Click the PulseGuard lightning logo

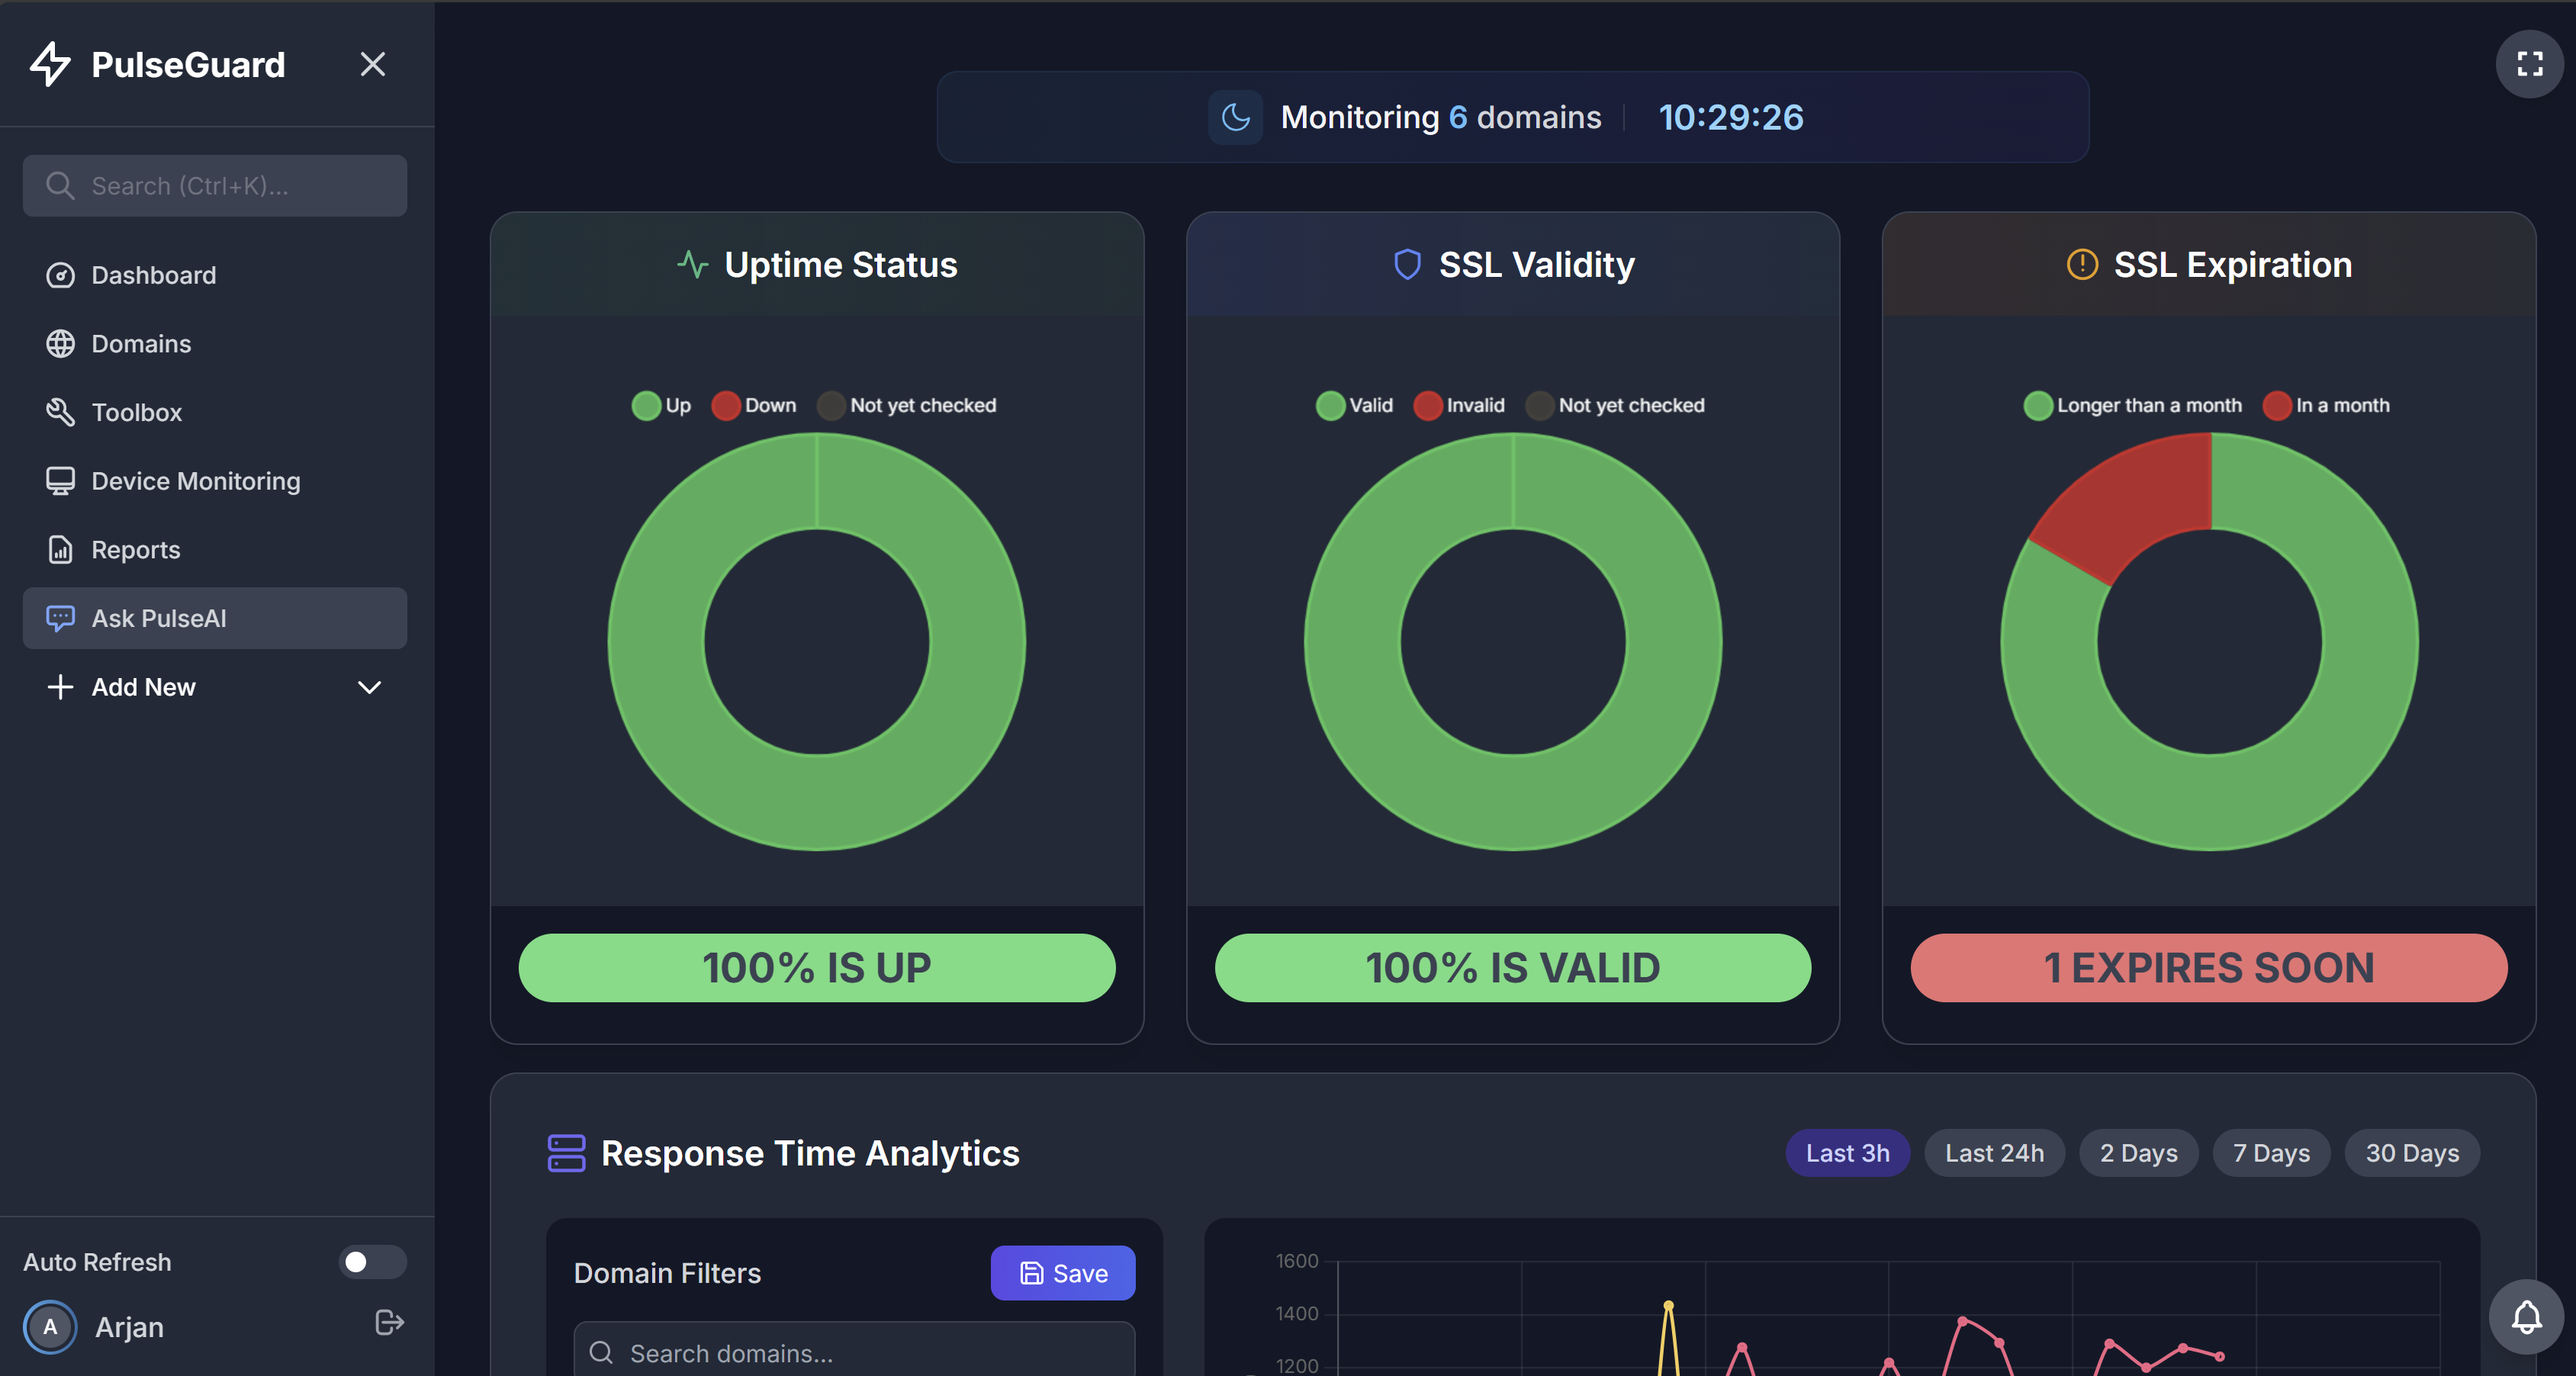pyautogui.click(x=50, y=64)
